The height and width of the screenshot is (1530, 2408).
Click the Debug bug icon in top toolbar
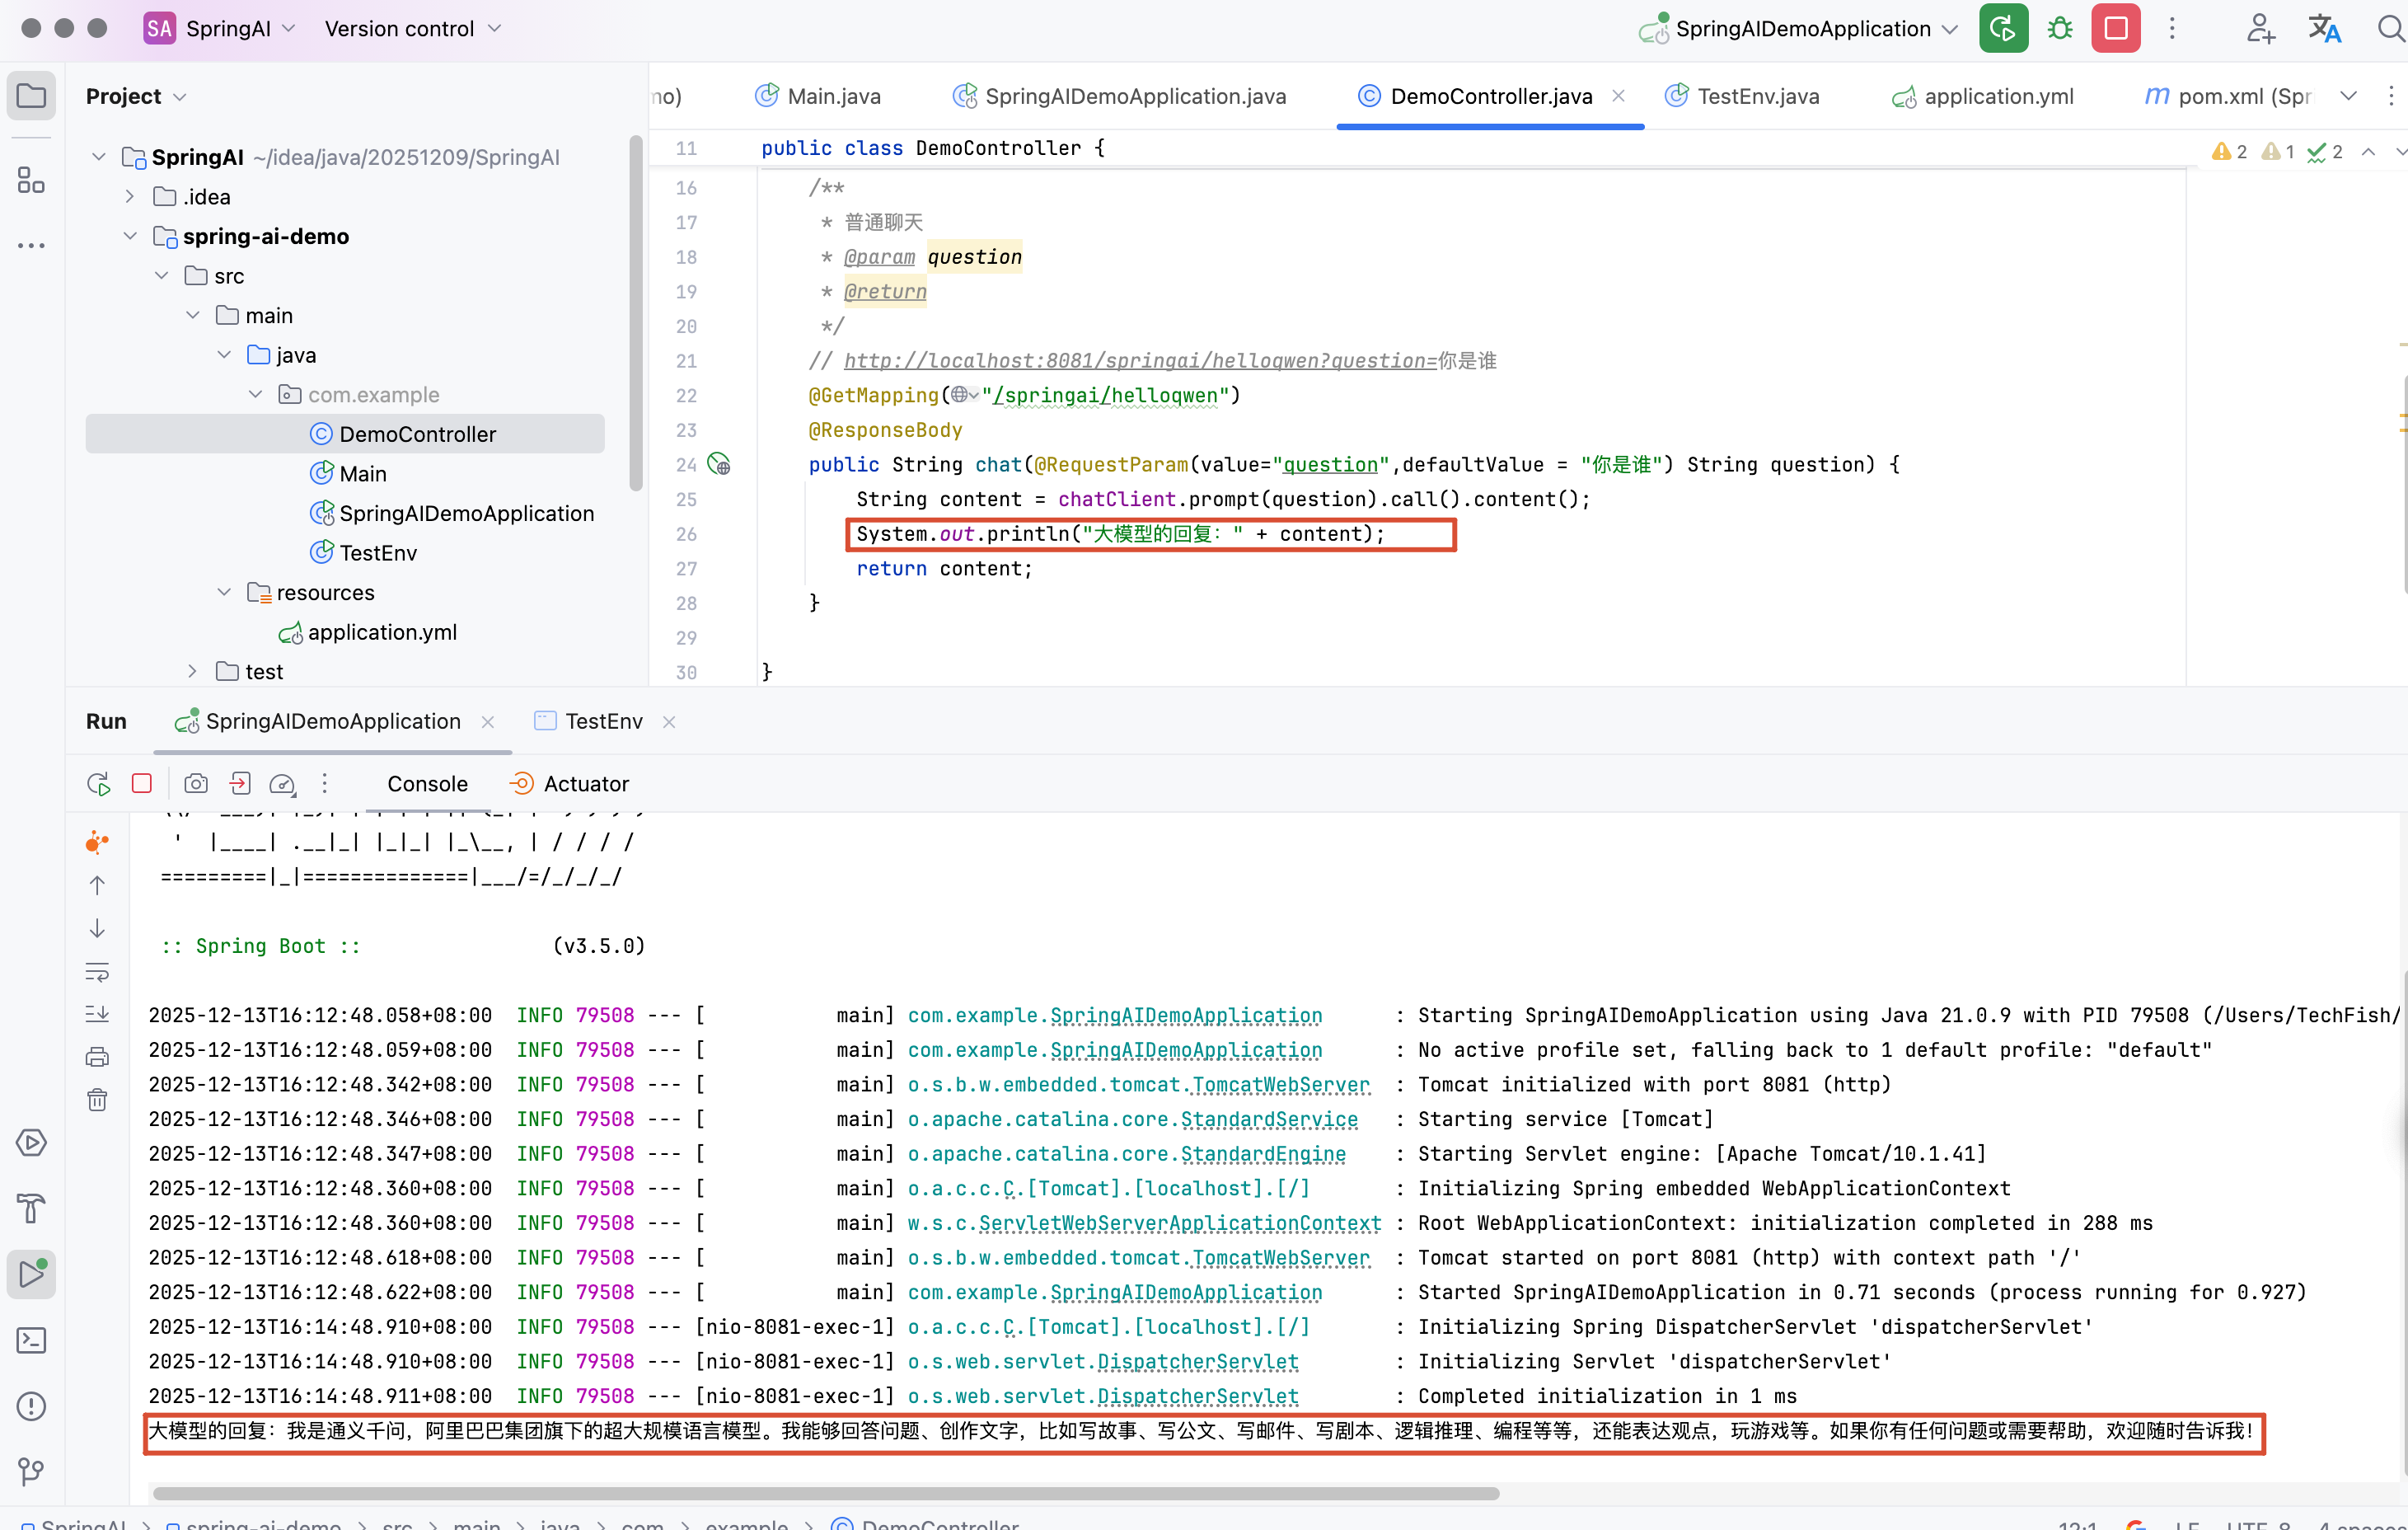(x=2059, y=29)
